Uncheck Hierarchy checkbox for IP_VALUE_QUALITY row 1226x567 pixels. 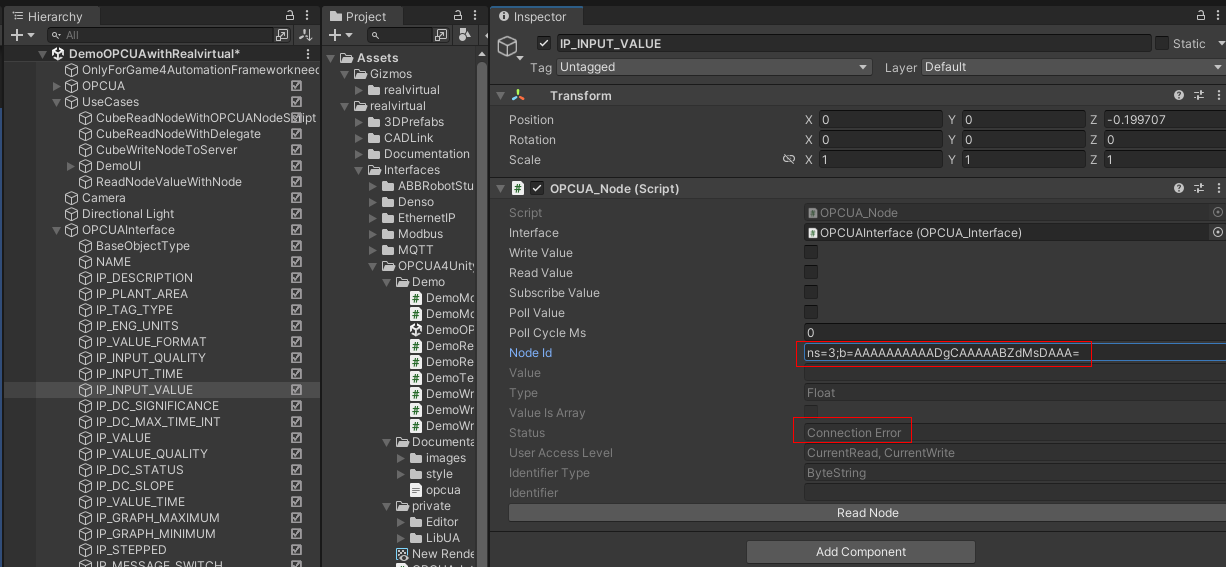click(x=296, y=454)
